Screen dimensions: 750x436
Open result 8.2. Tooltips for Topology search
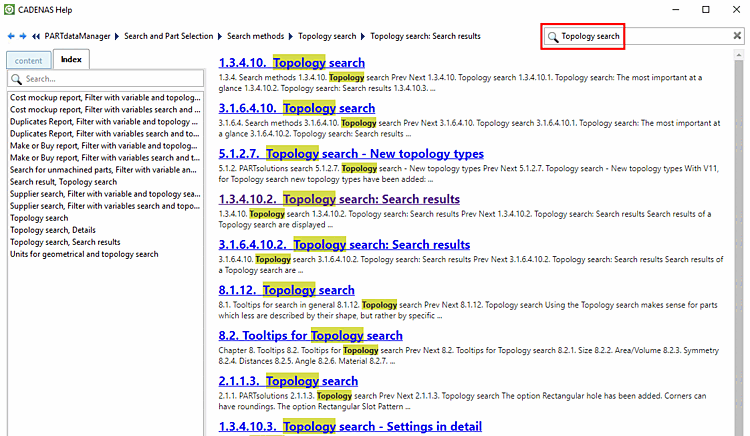pyautogui.click(x=310, y=335)
